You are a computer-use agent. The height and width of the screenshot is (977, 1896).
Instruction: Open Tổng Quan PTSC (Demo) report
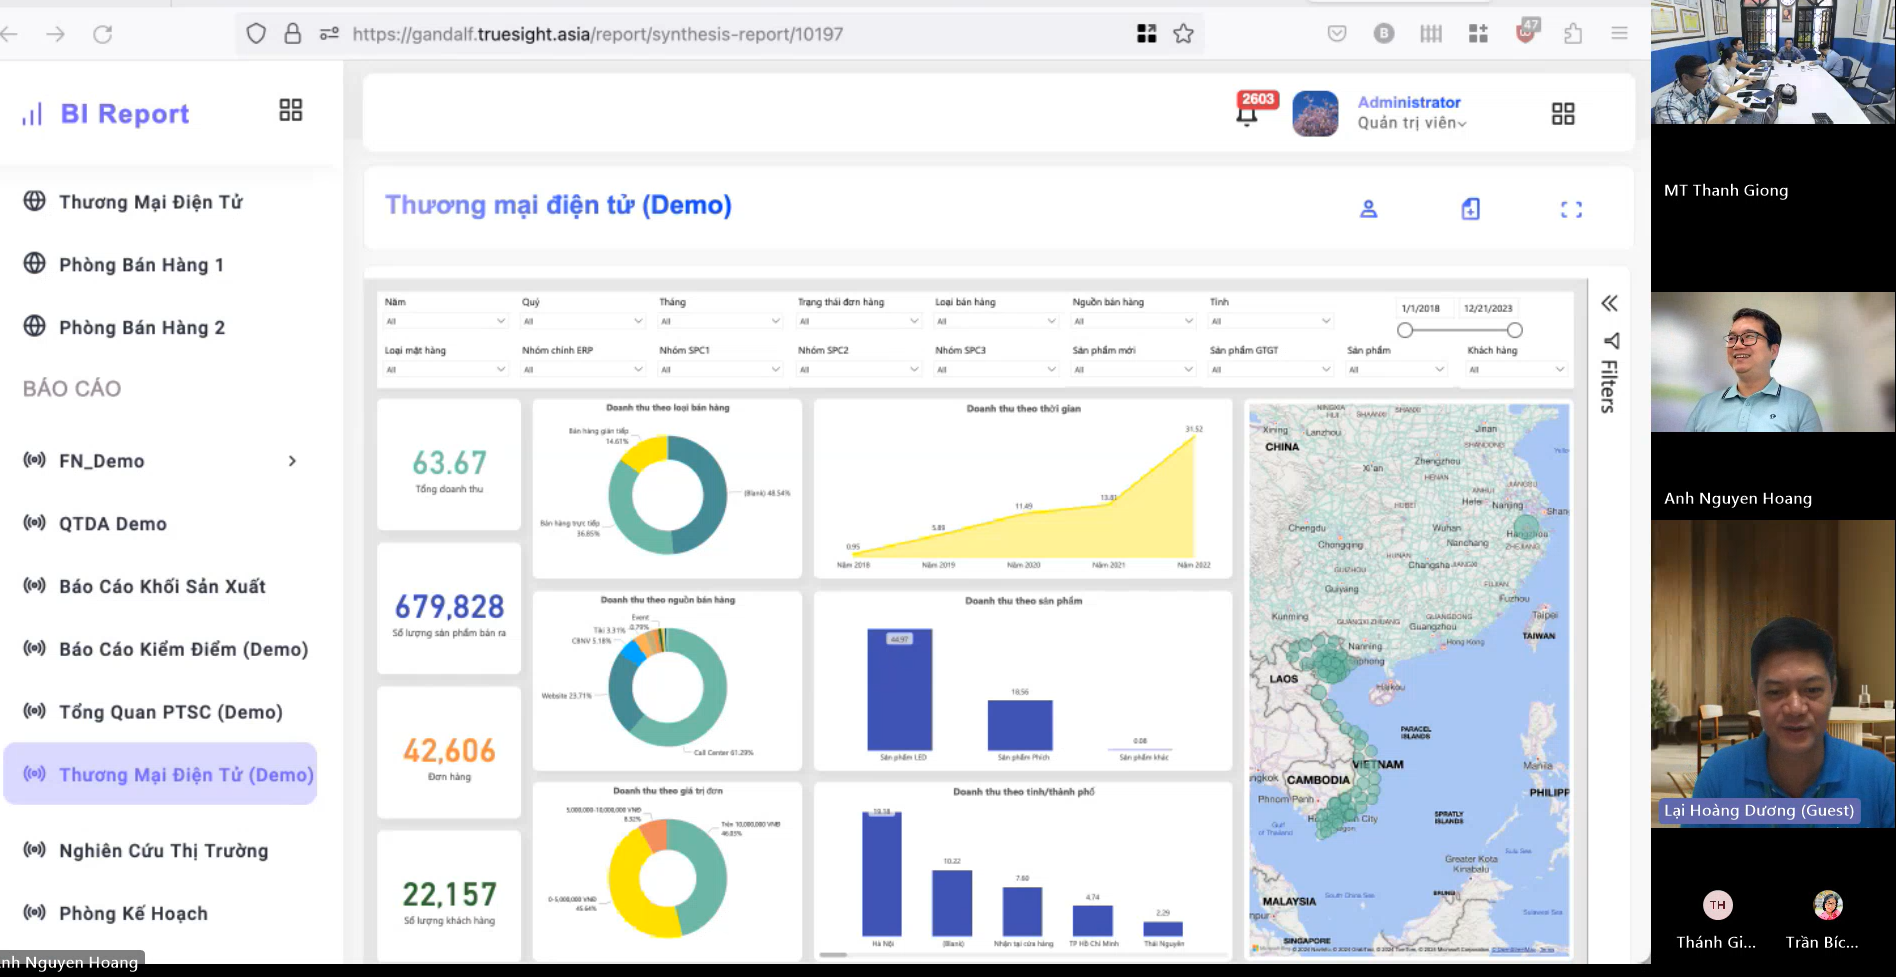pos(170,712)
